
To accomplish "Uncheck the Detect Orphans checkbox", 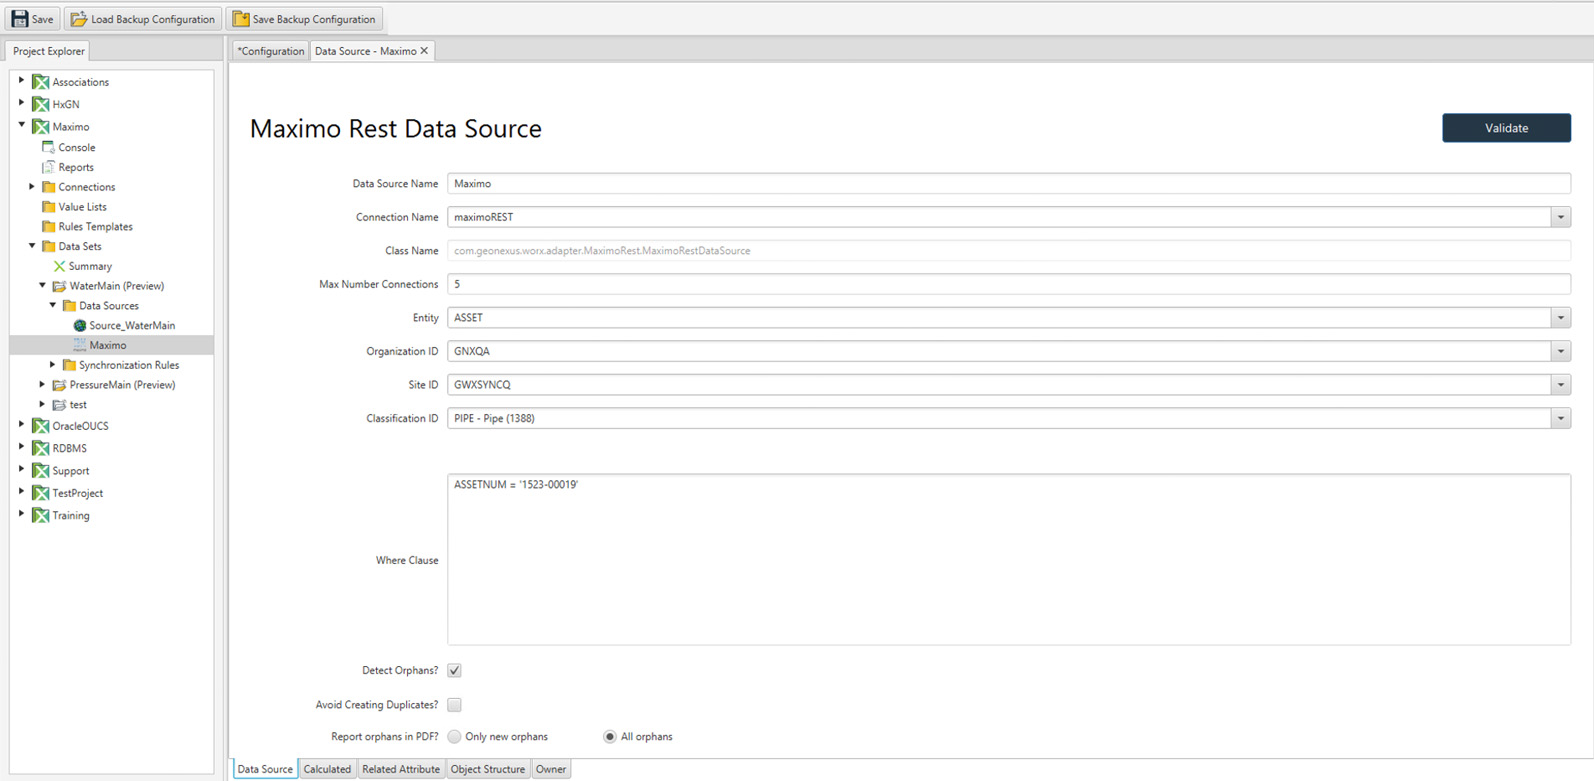I will [x=454, y=671].
